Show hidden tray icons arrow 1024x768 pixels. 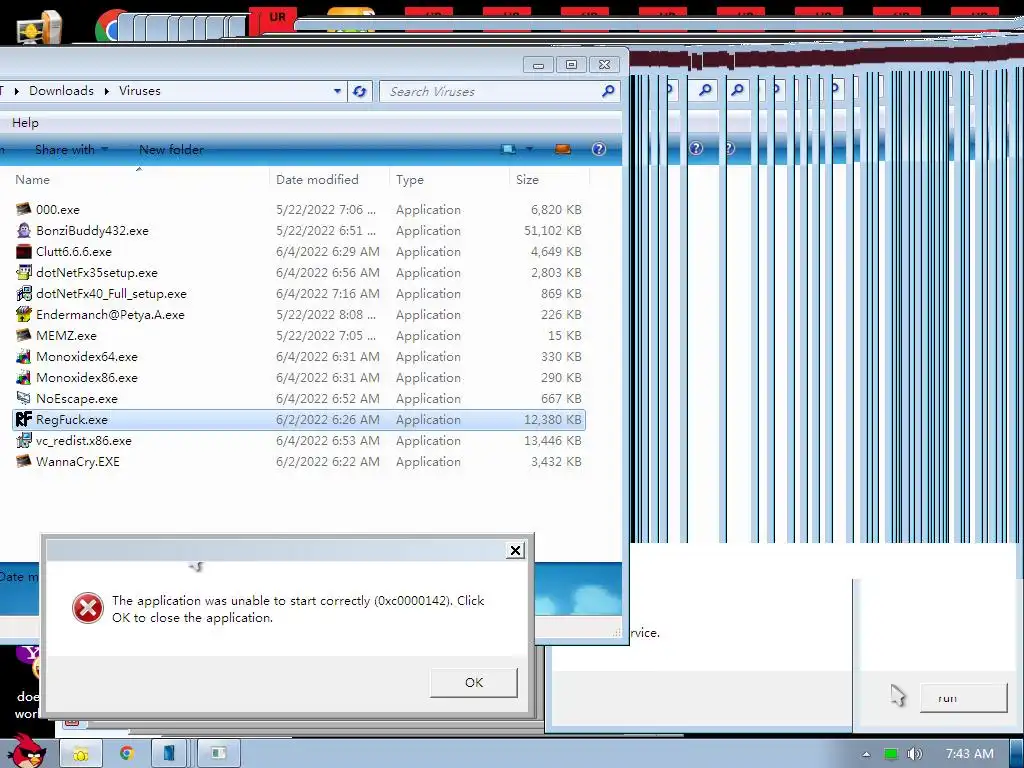point(866,754)
